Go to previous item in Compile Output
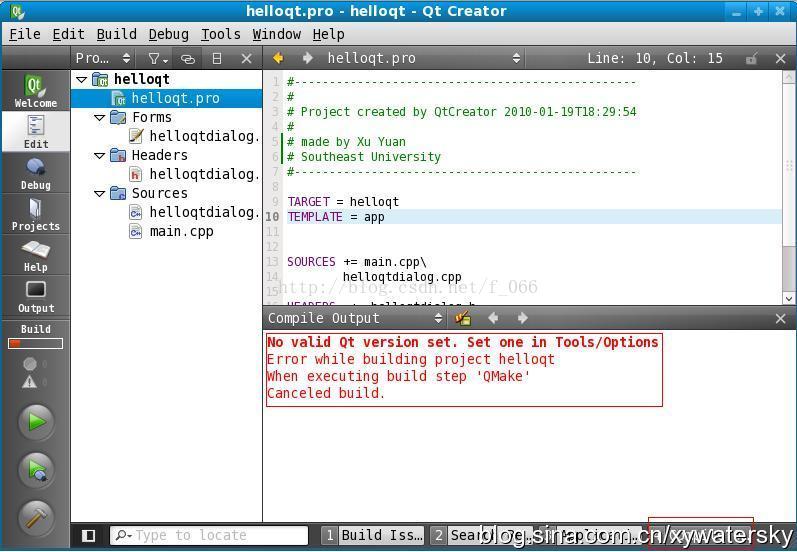797x552 pixels. (x=493, y=318)
